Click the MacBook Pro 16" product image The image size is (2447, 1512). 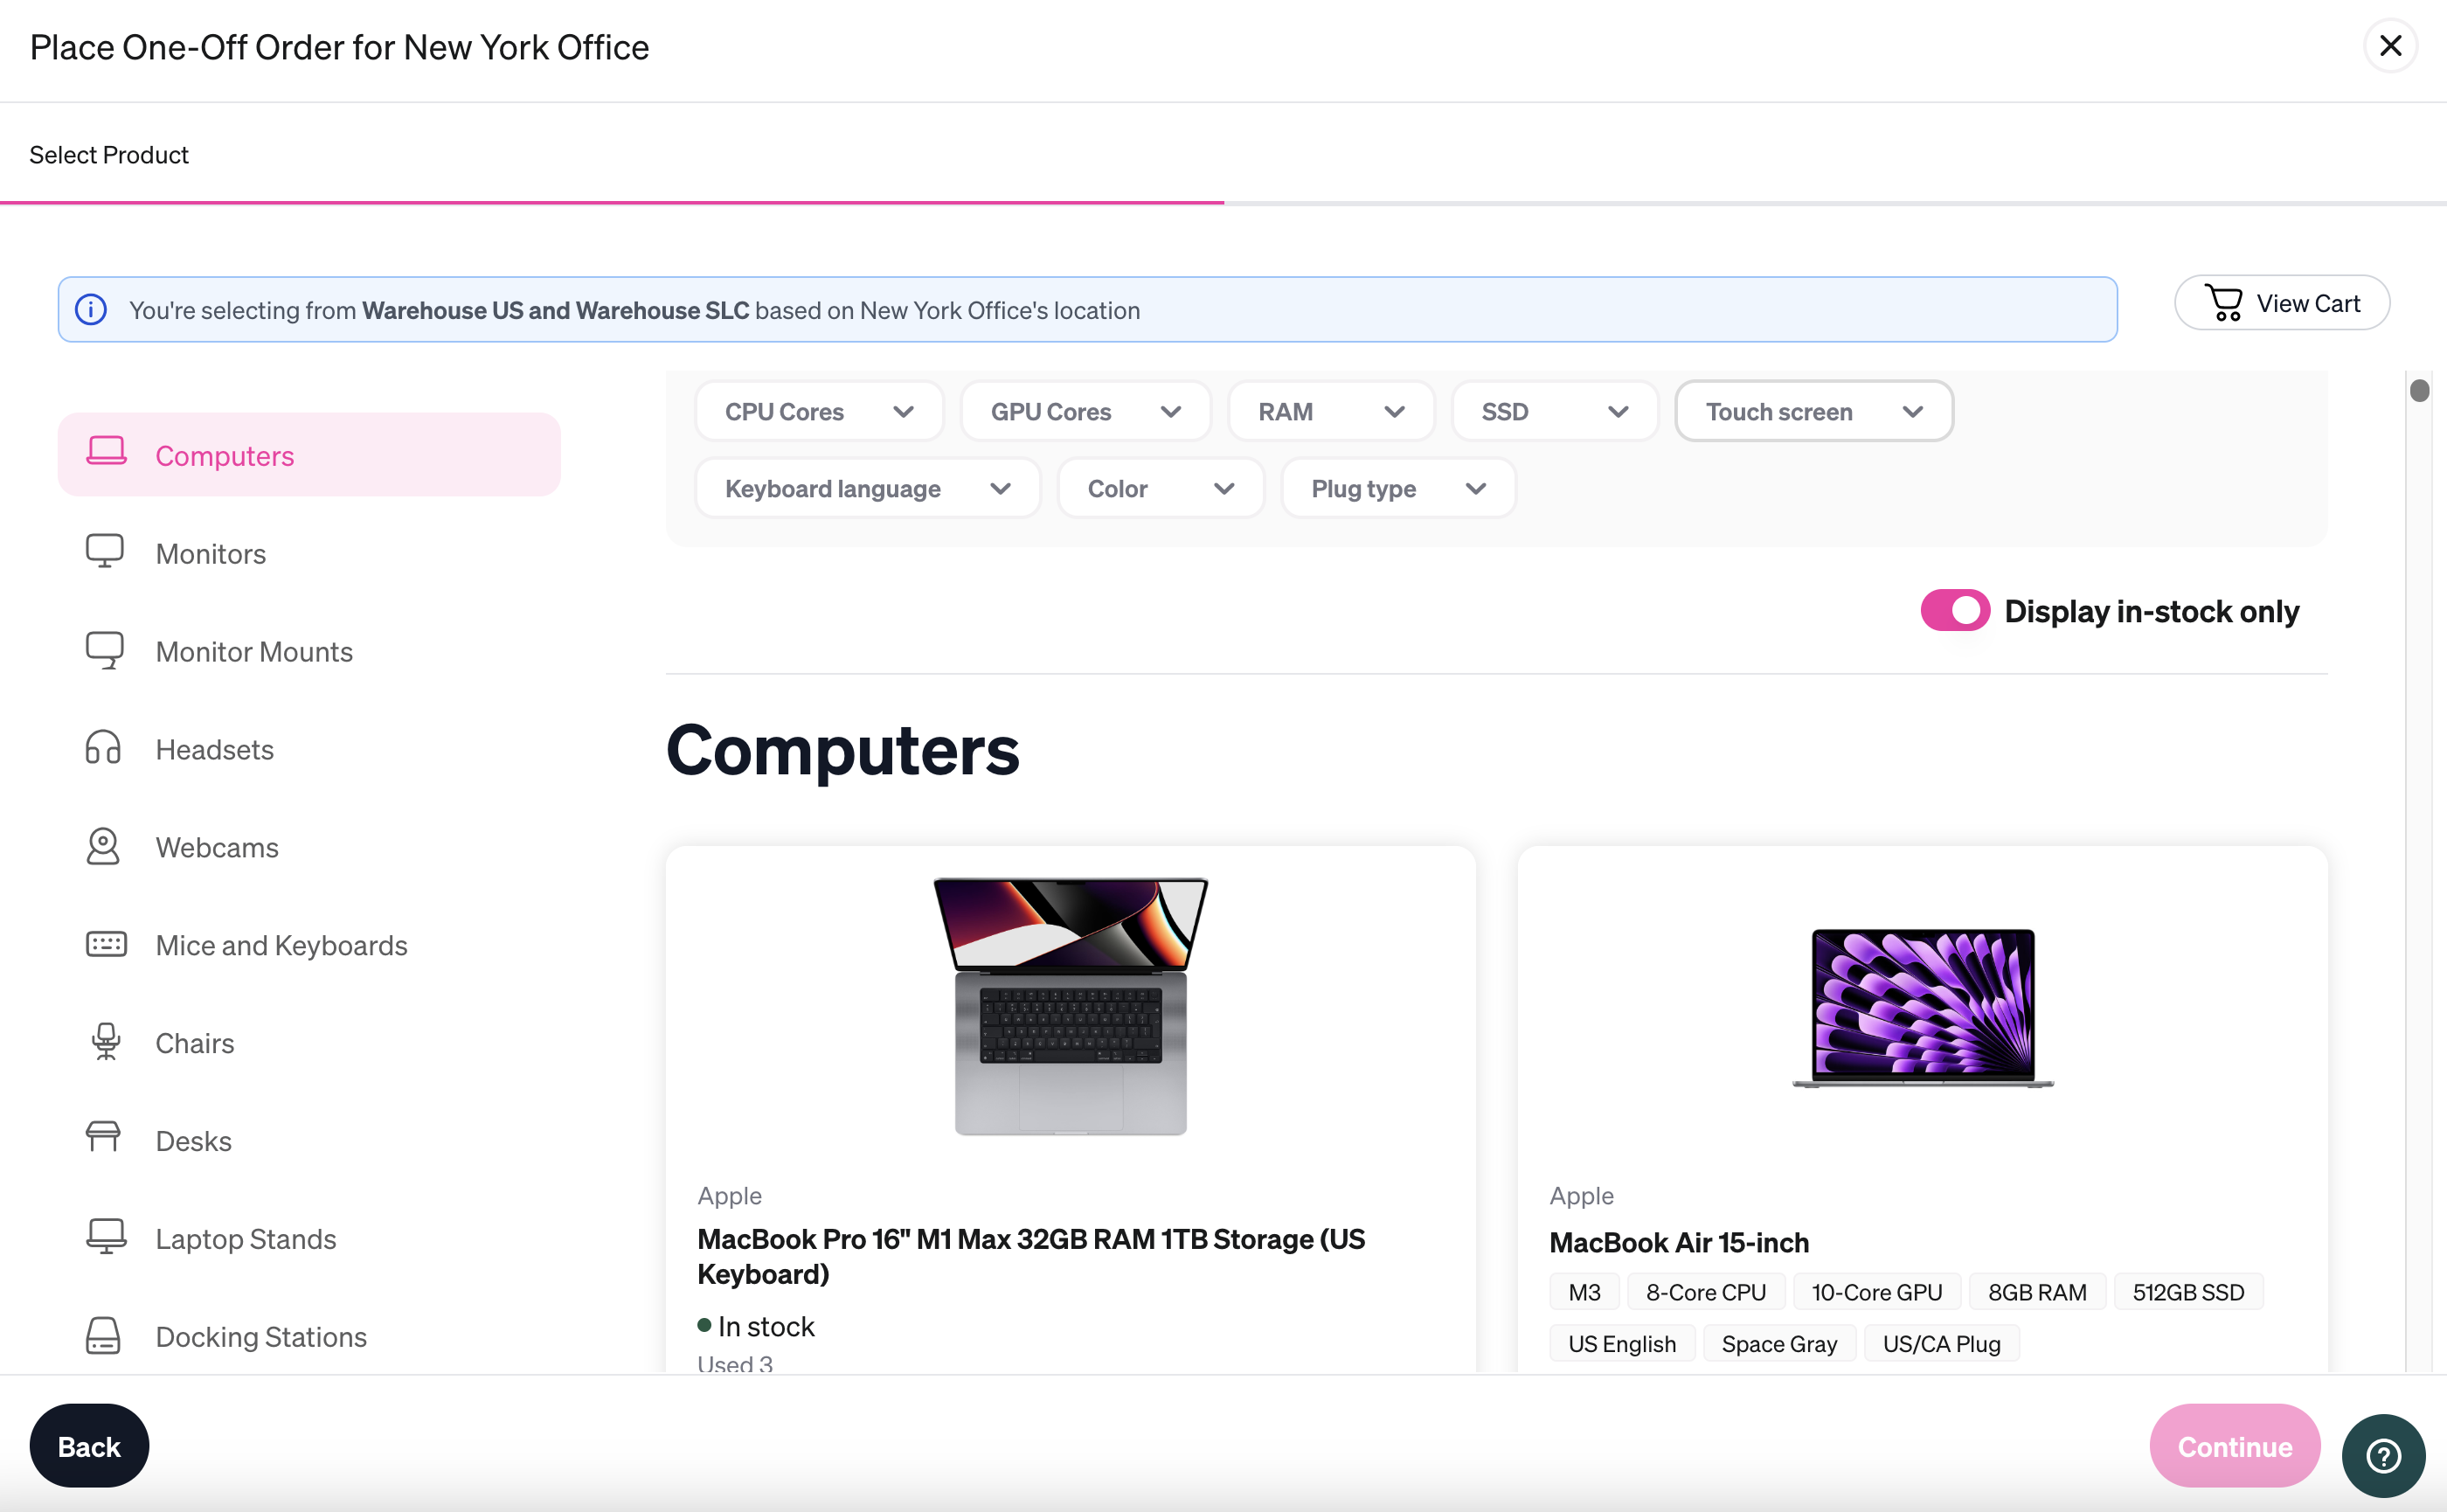1070,1006
